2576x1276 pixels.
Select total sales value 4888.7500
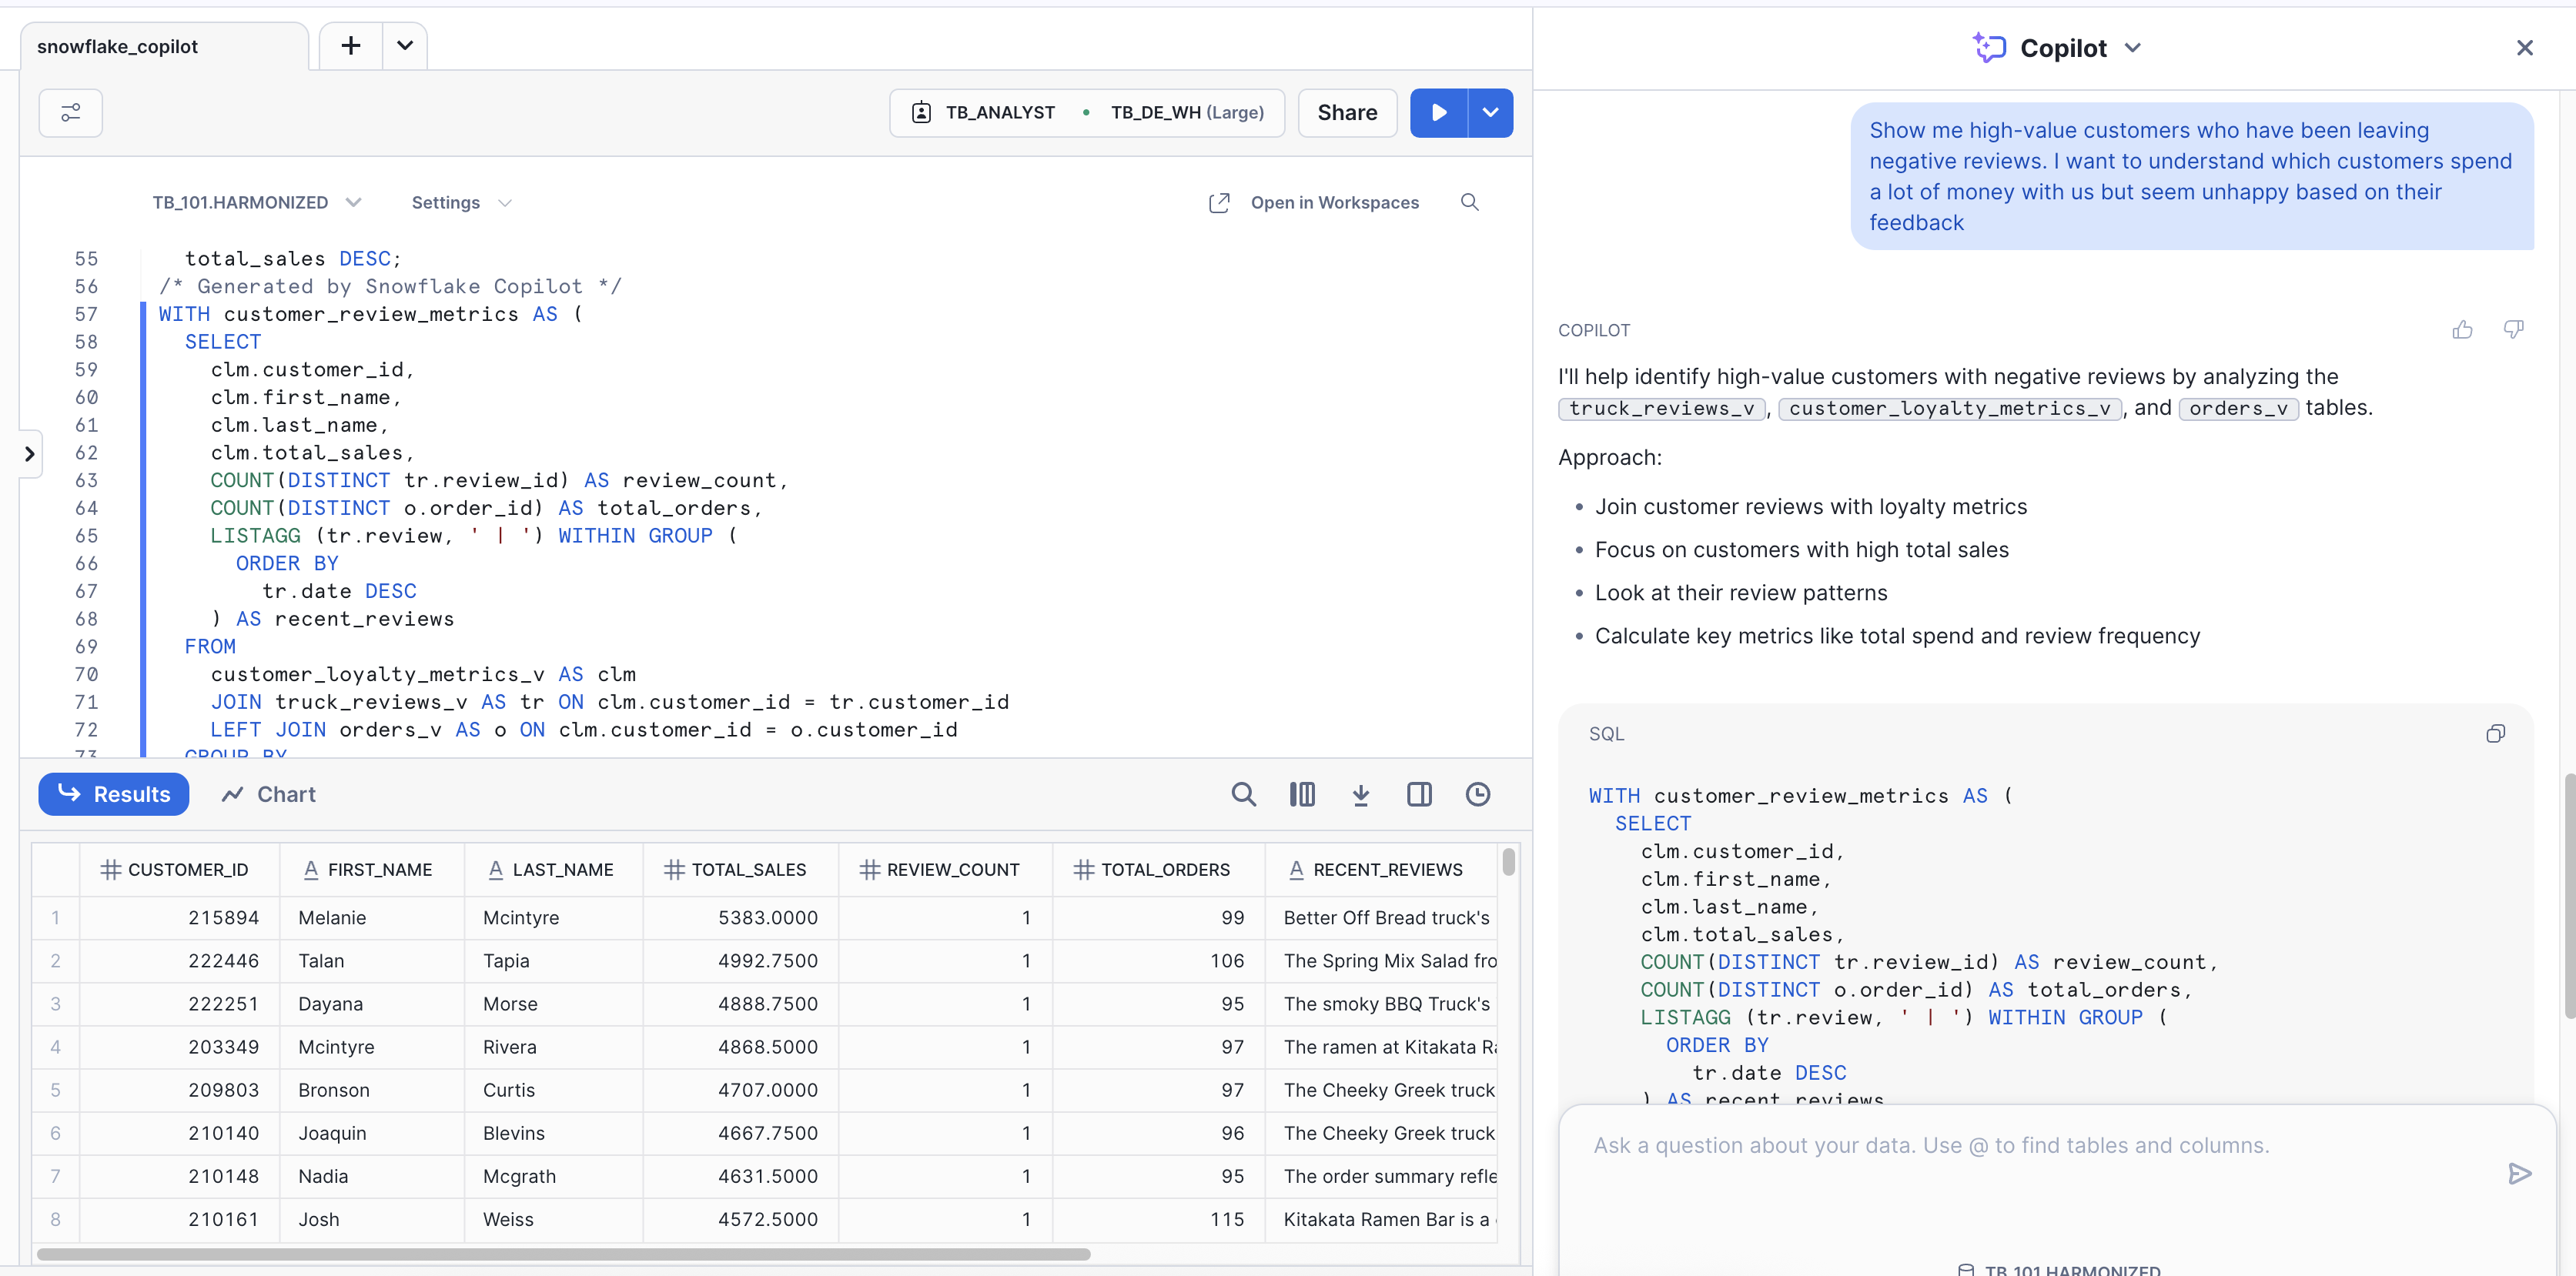click(740, 1004)
